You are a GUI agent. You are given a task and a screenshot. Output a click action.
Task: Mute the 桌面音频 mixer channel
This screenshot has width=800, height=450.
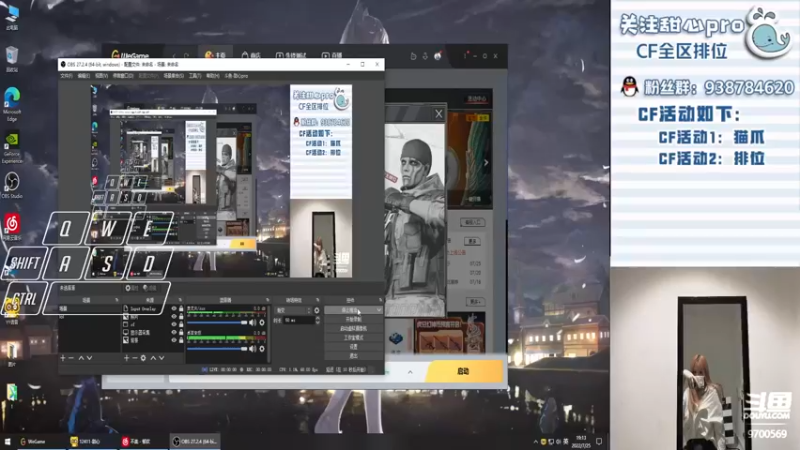[253, 349]
